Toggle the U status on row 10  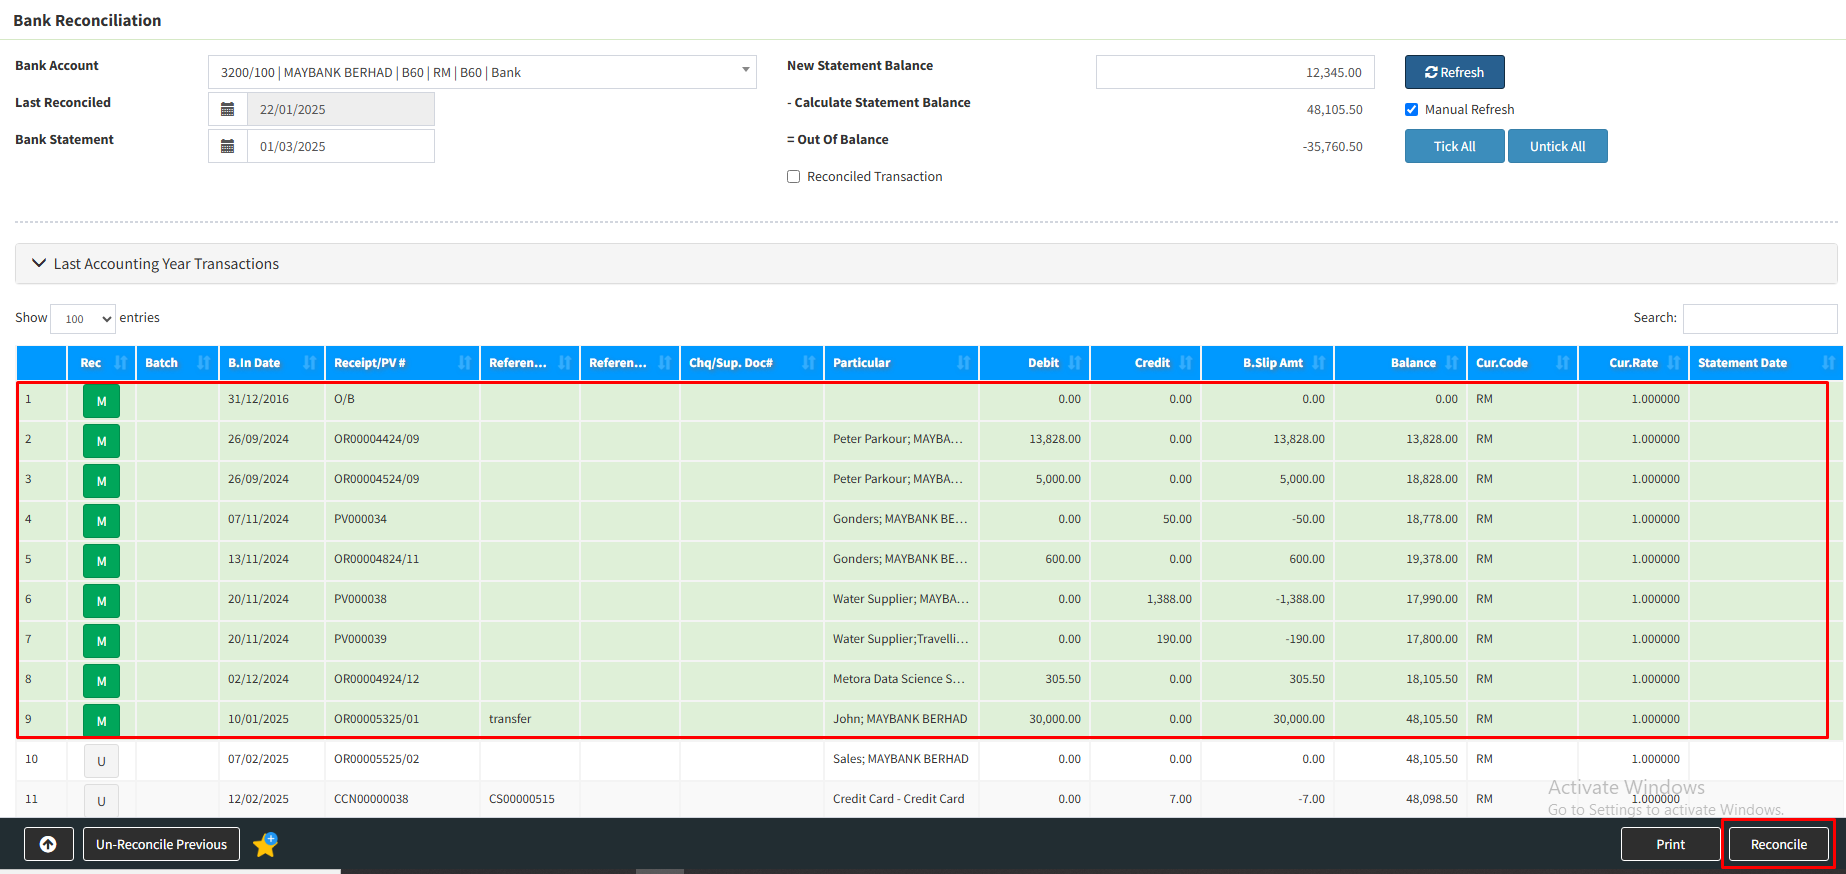tap(101, 761)
